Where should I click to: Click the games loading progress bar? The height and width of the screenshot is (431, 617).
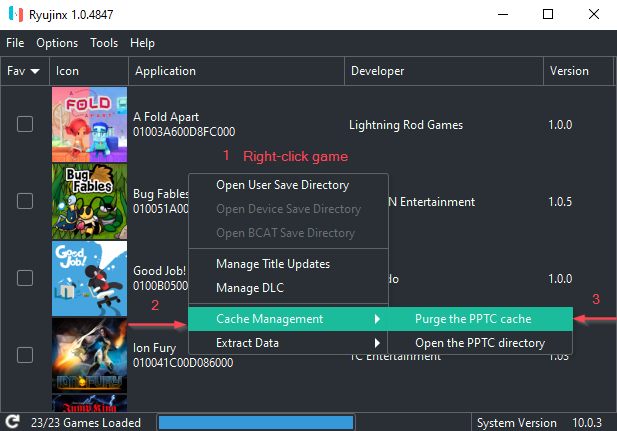(x=256, y=422)
